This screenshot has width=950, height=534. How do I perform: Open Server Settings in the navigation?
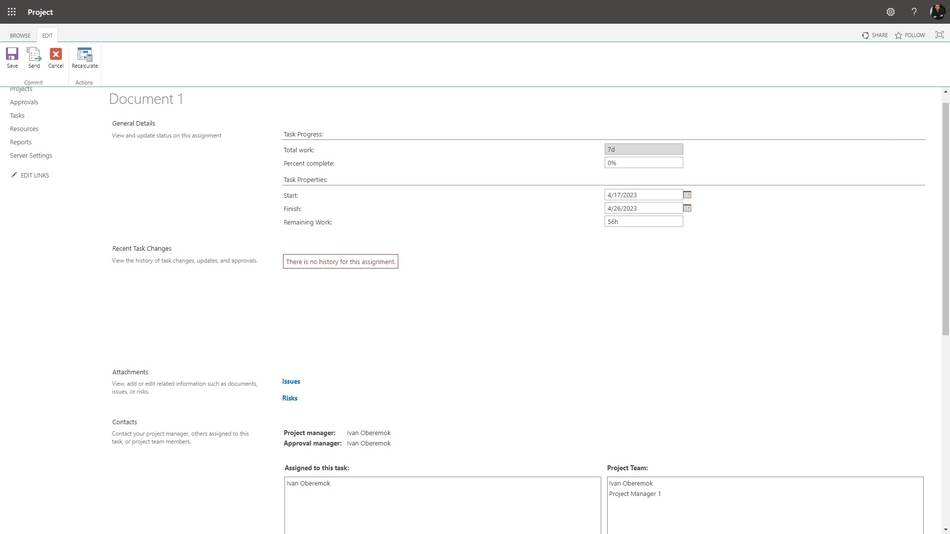pos(31,155)
